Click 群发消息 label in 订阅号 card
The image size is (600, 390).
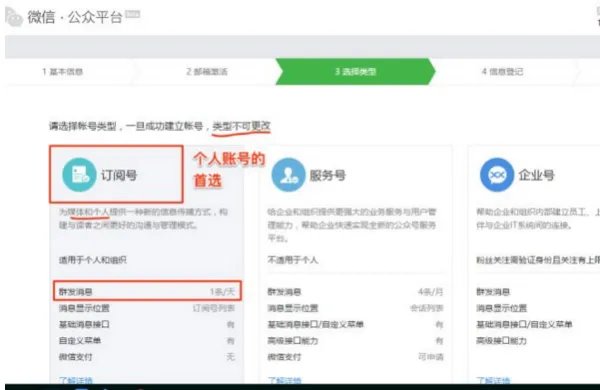[75, 292]
